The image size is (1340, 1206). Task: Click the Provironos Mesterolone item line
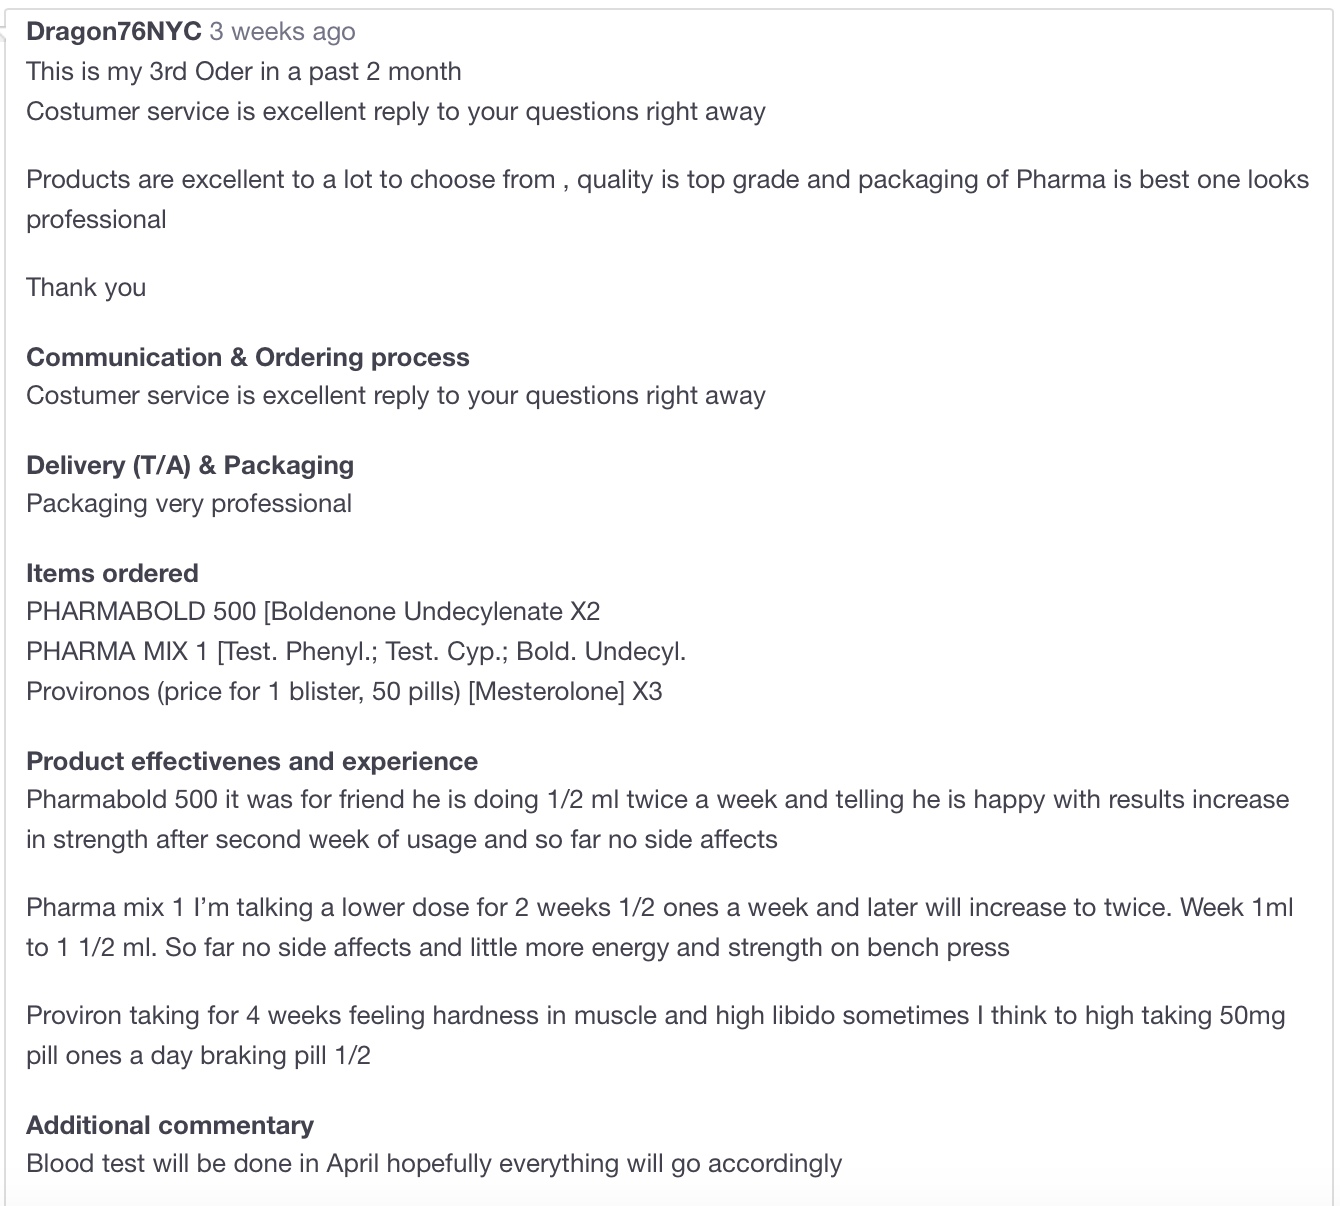(344, 692)
